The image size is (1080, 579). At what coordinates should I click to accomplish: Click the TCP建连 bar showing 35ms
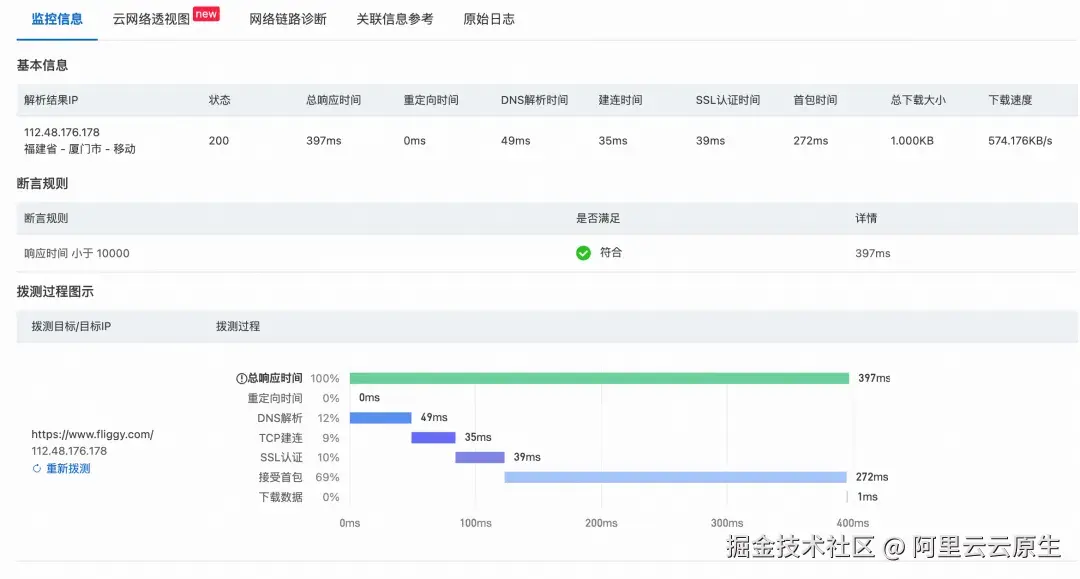pyautogui.click(x=432, y=437)
